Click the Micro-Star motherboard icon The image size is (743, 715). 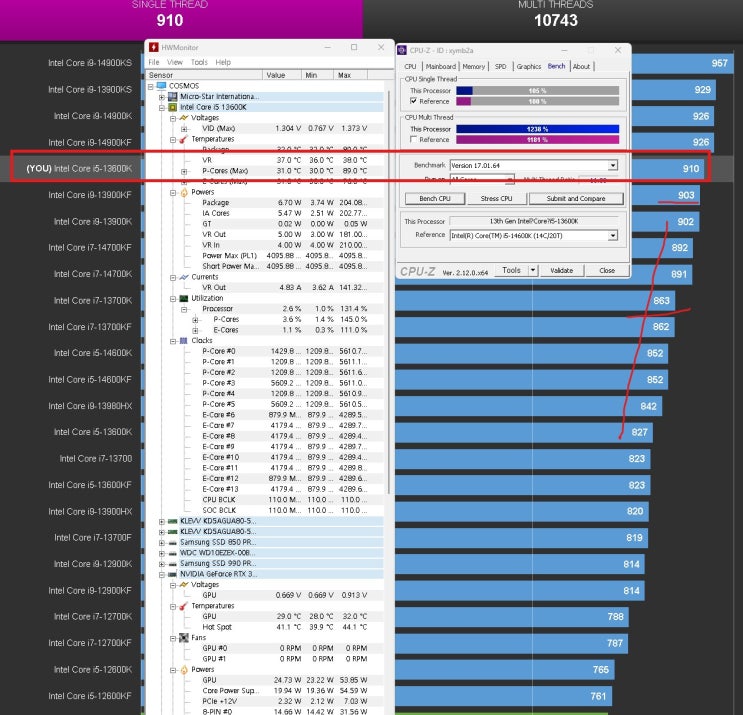click(172, 96)
